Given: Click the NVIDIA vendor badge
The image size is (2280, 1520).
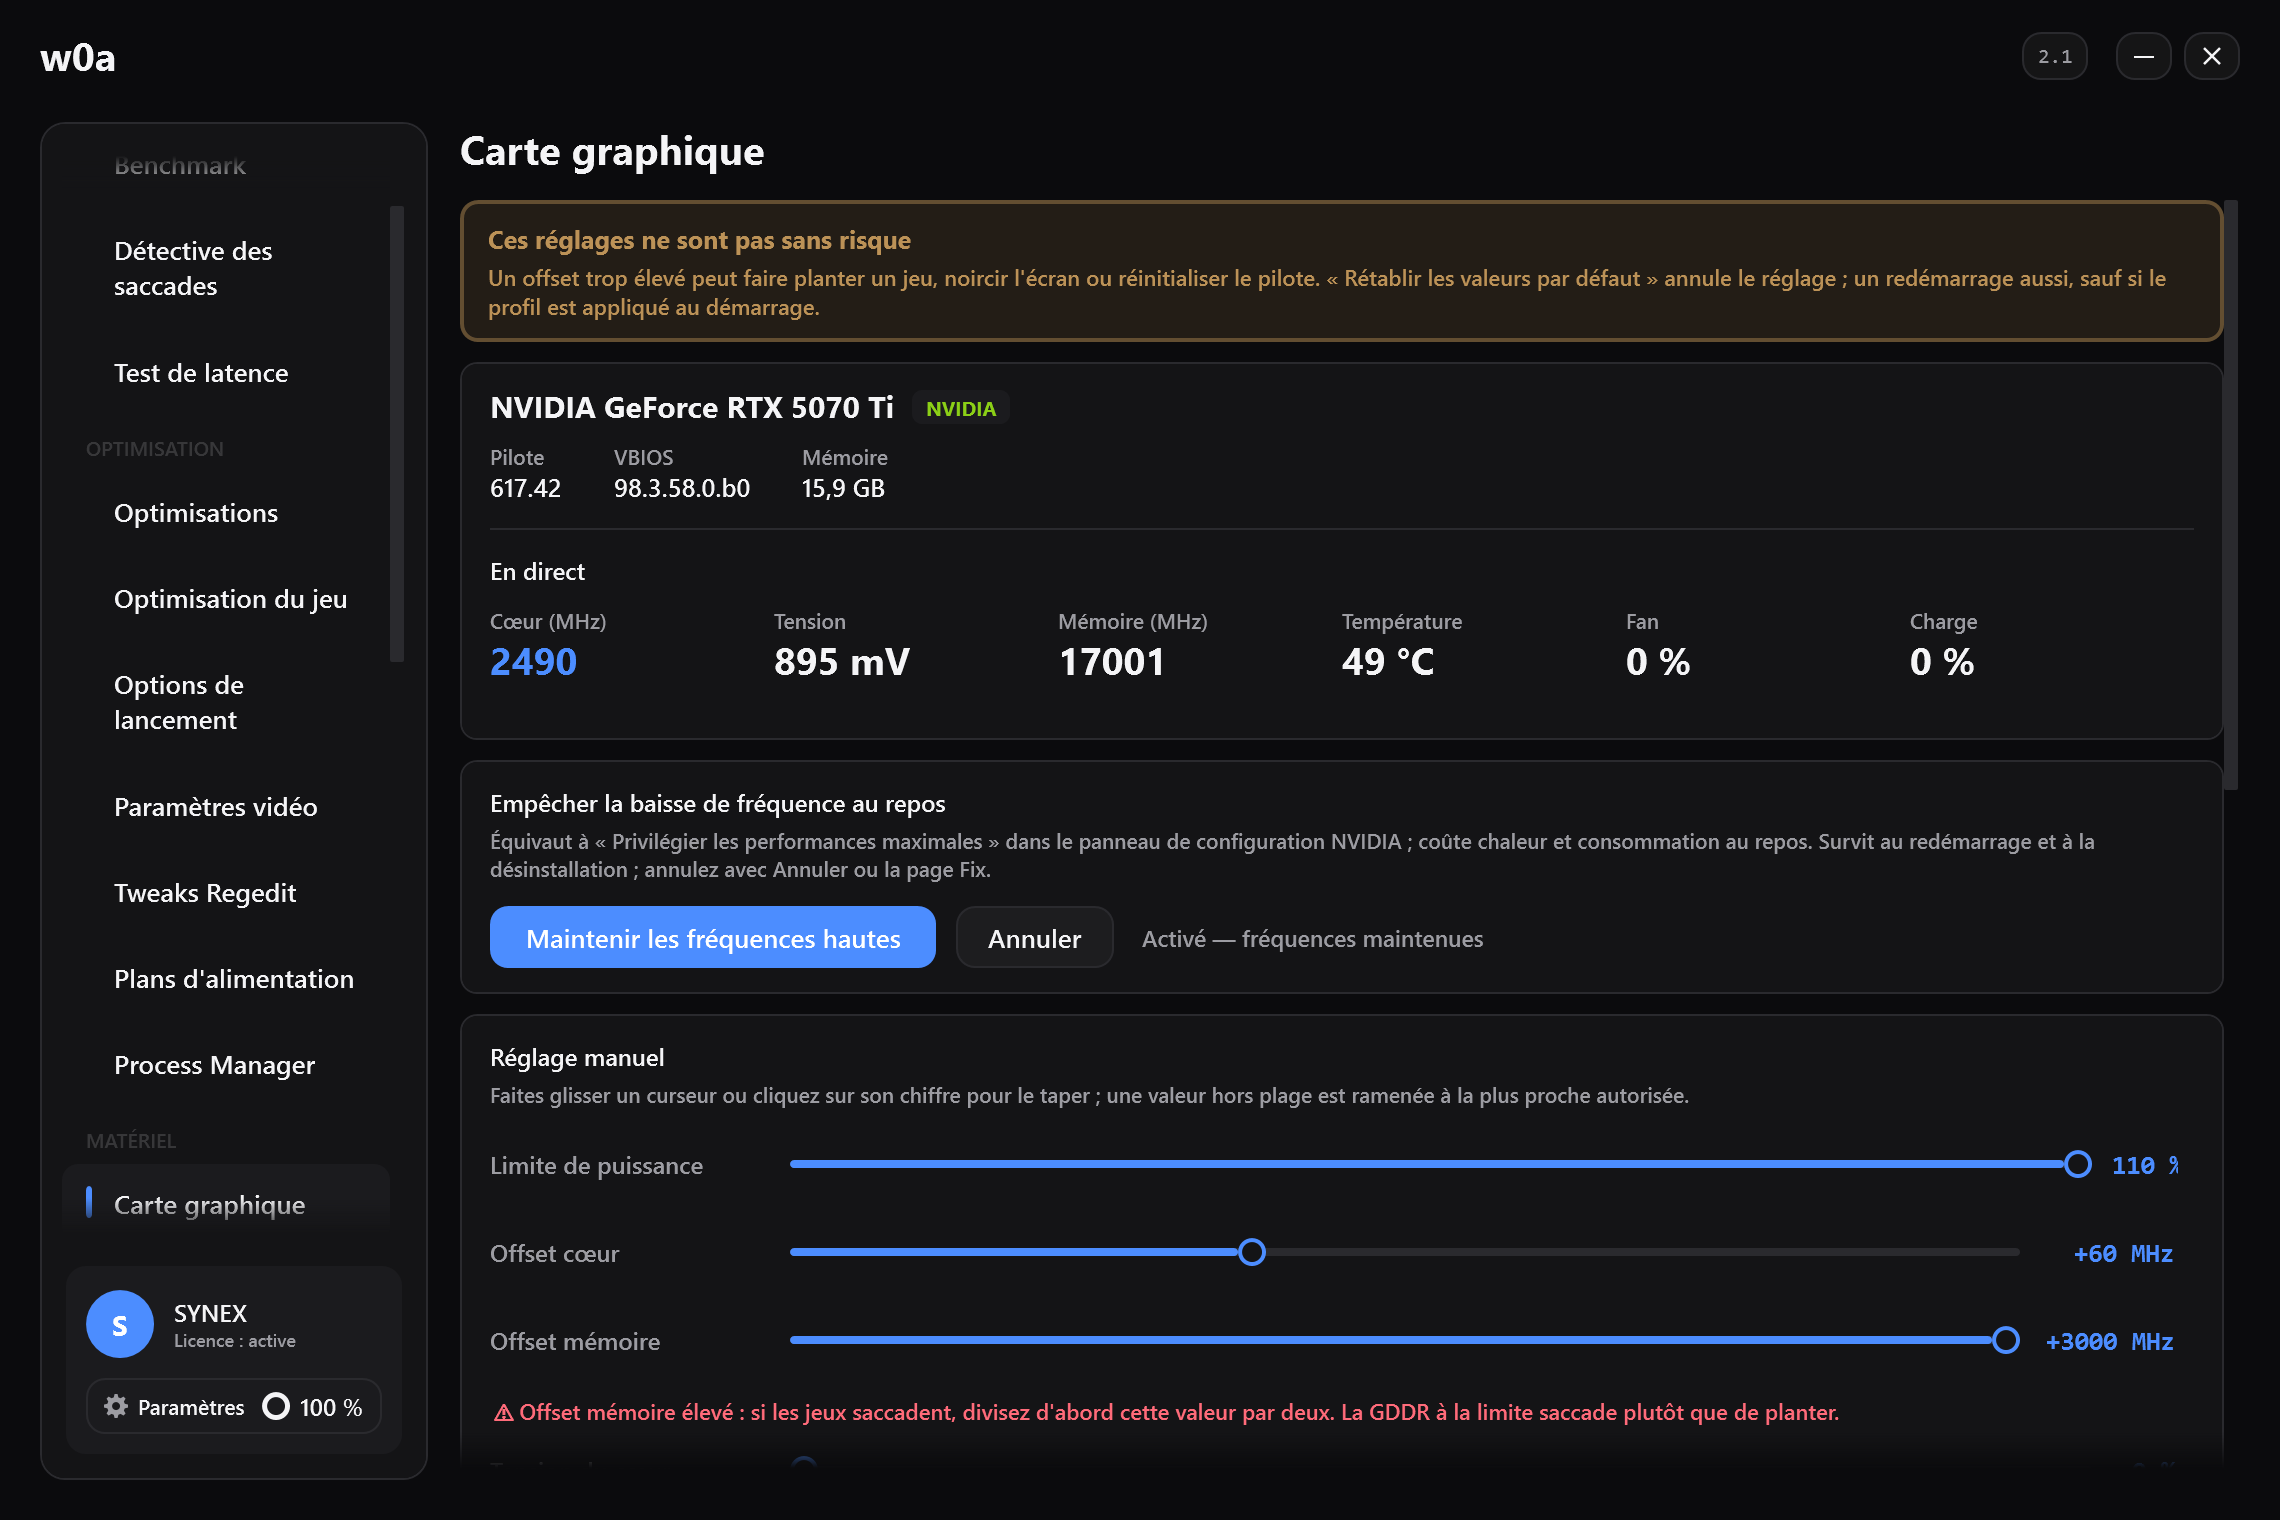Looking at the screenshot, I should tap(961, 408).
